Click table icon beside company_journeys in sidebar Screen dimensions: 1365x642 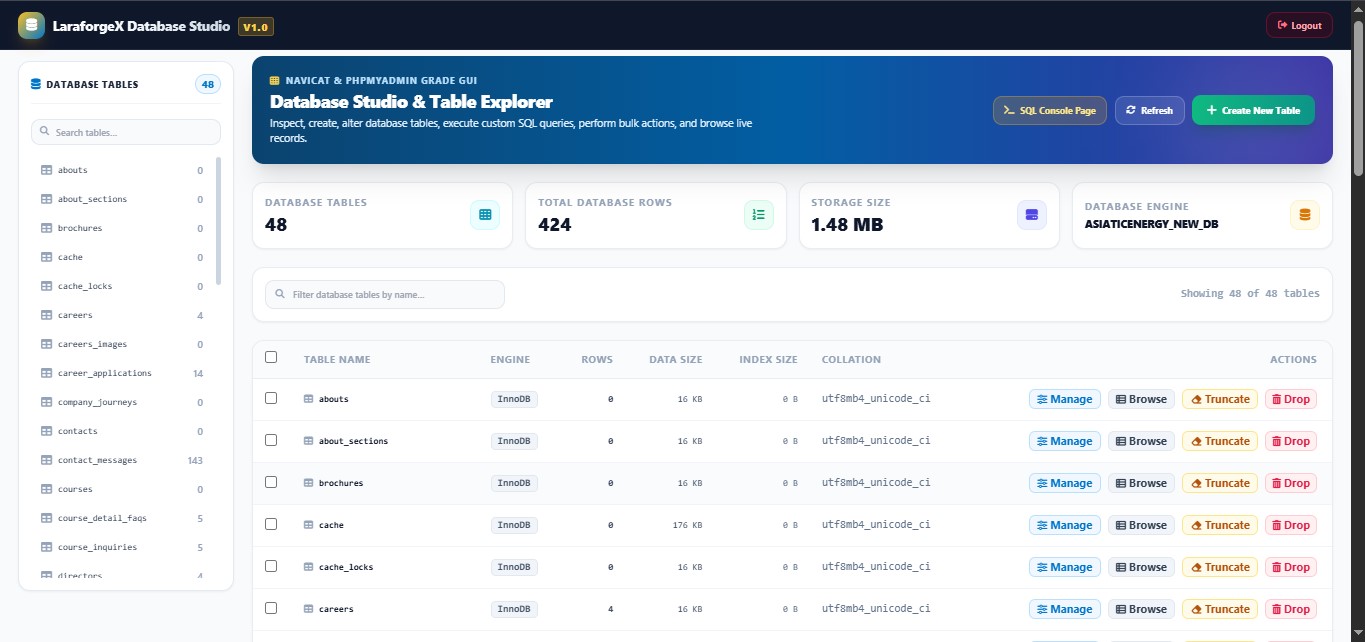pyautogui.click(x=46, y=402)
